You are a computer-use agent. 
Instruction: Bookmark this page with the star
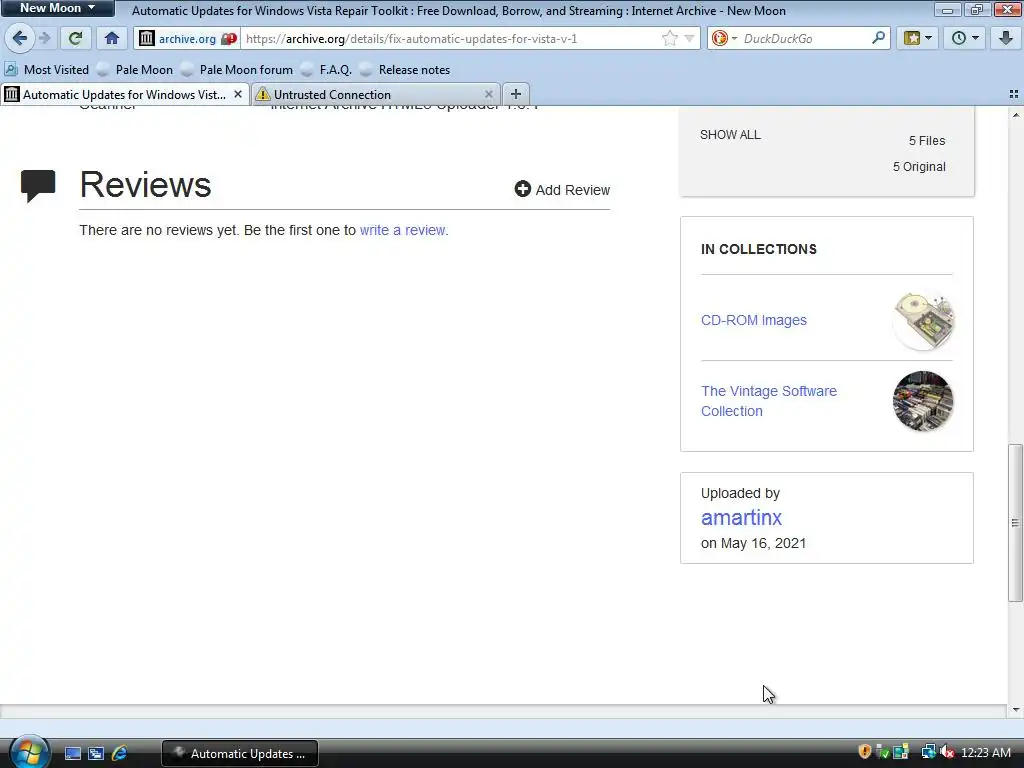point(669,39)
